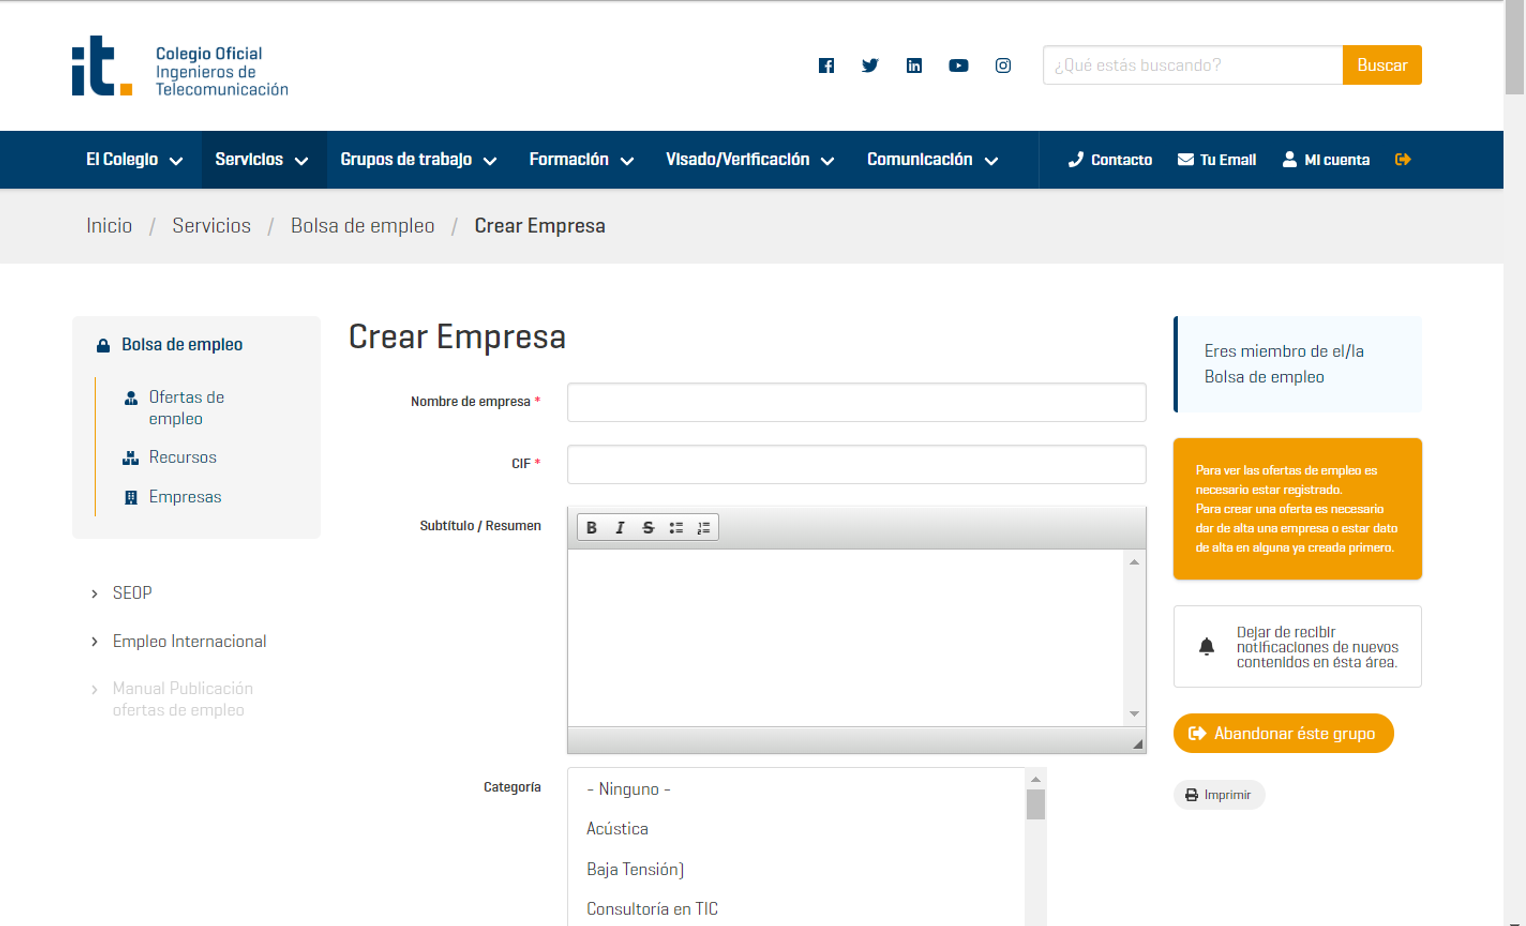
Task: Click the Categoría list scrollbar thumb
Action: pos(1035,804)
